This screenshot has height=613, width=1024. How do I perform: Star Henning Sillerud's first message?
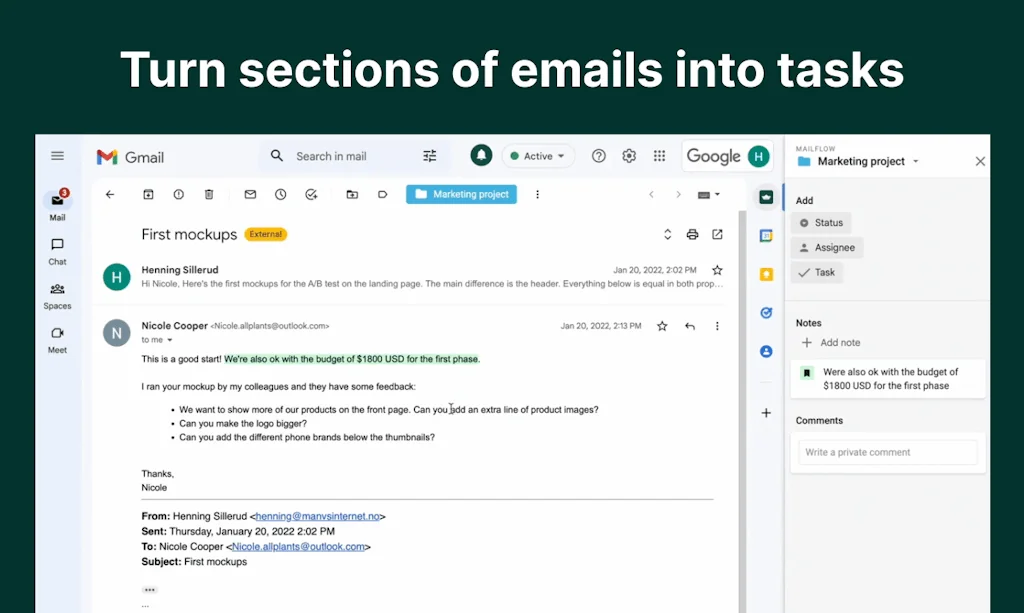pos(717,269)
